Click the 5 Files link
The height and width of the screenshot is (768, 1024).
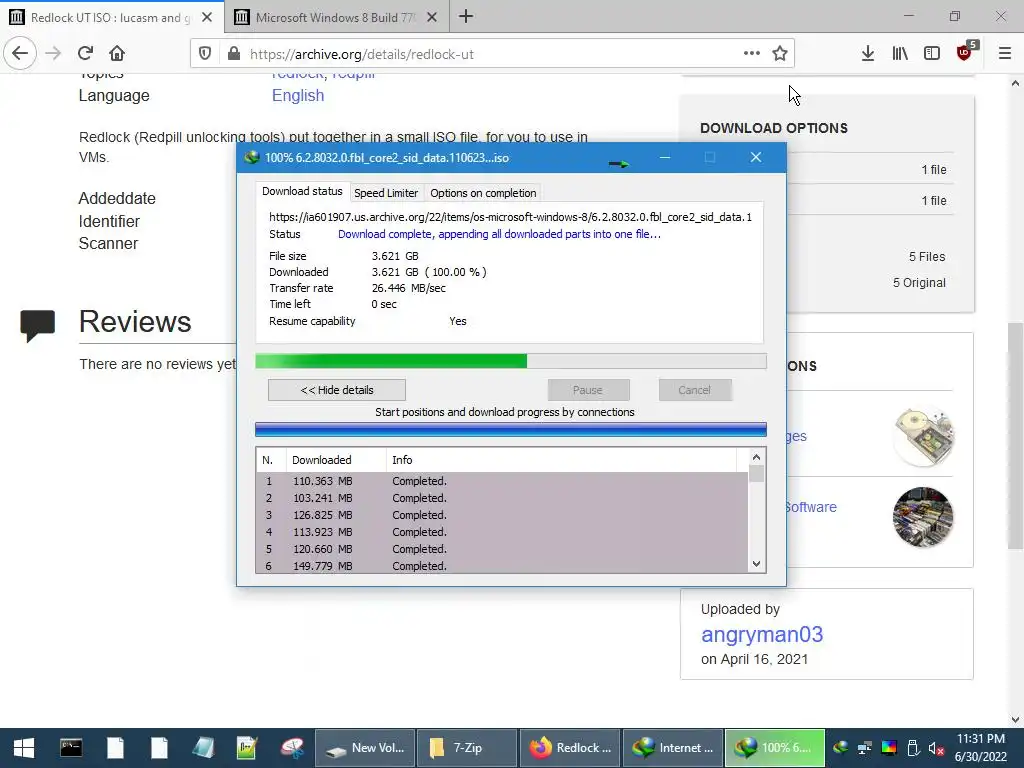coord(927,257)
